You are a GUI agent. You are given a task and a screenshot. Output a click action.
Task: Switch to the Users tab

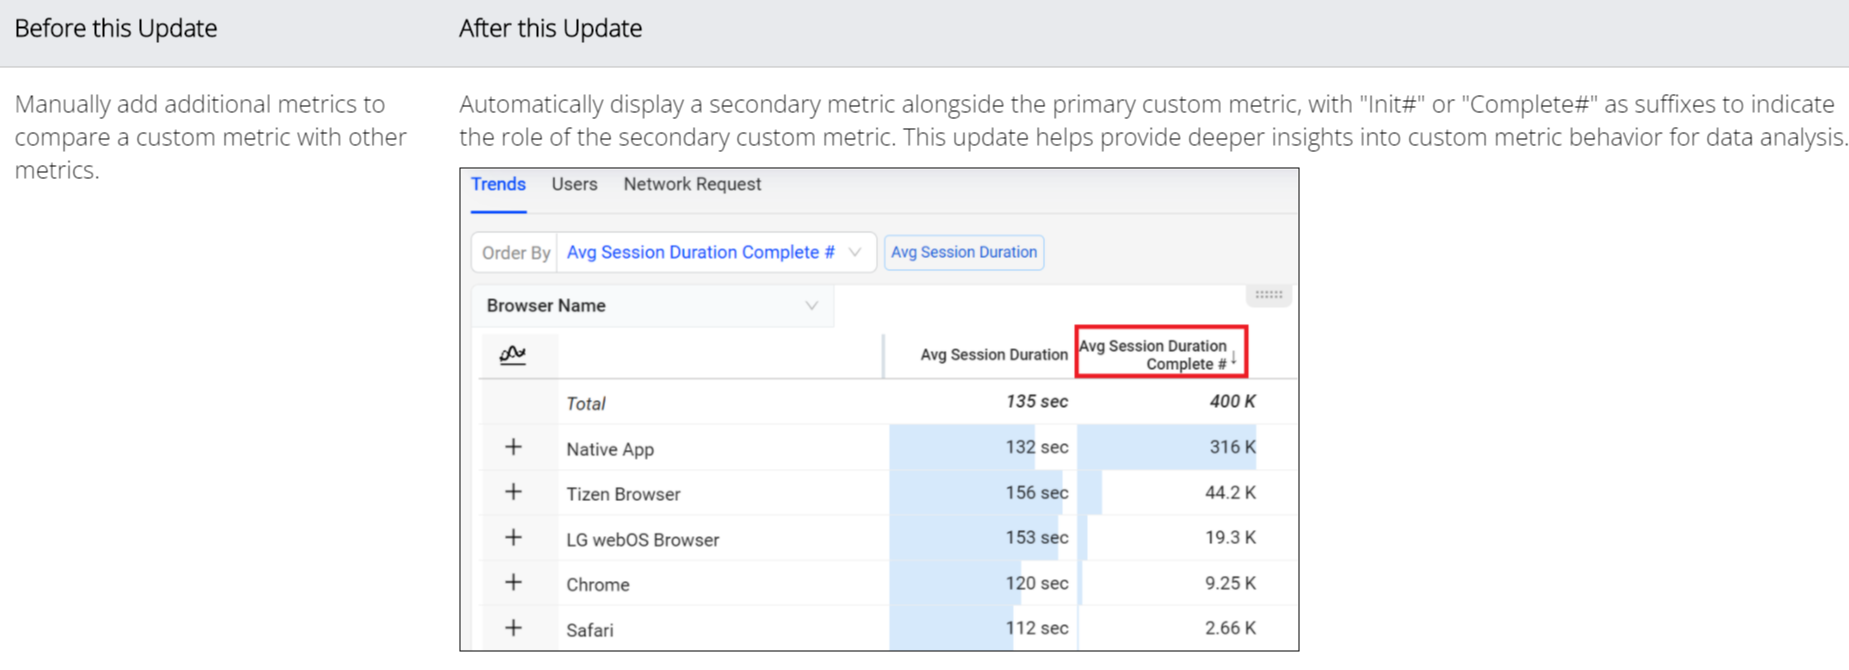click(x=574, y=185)
